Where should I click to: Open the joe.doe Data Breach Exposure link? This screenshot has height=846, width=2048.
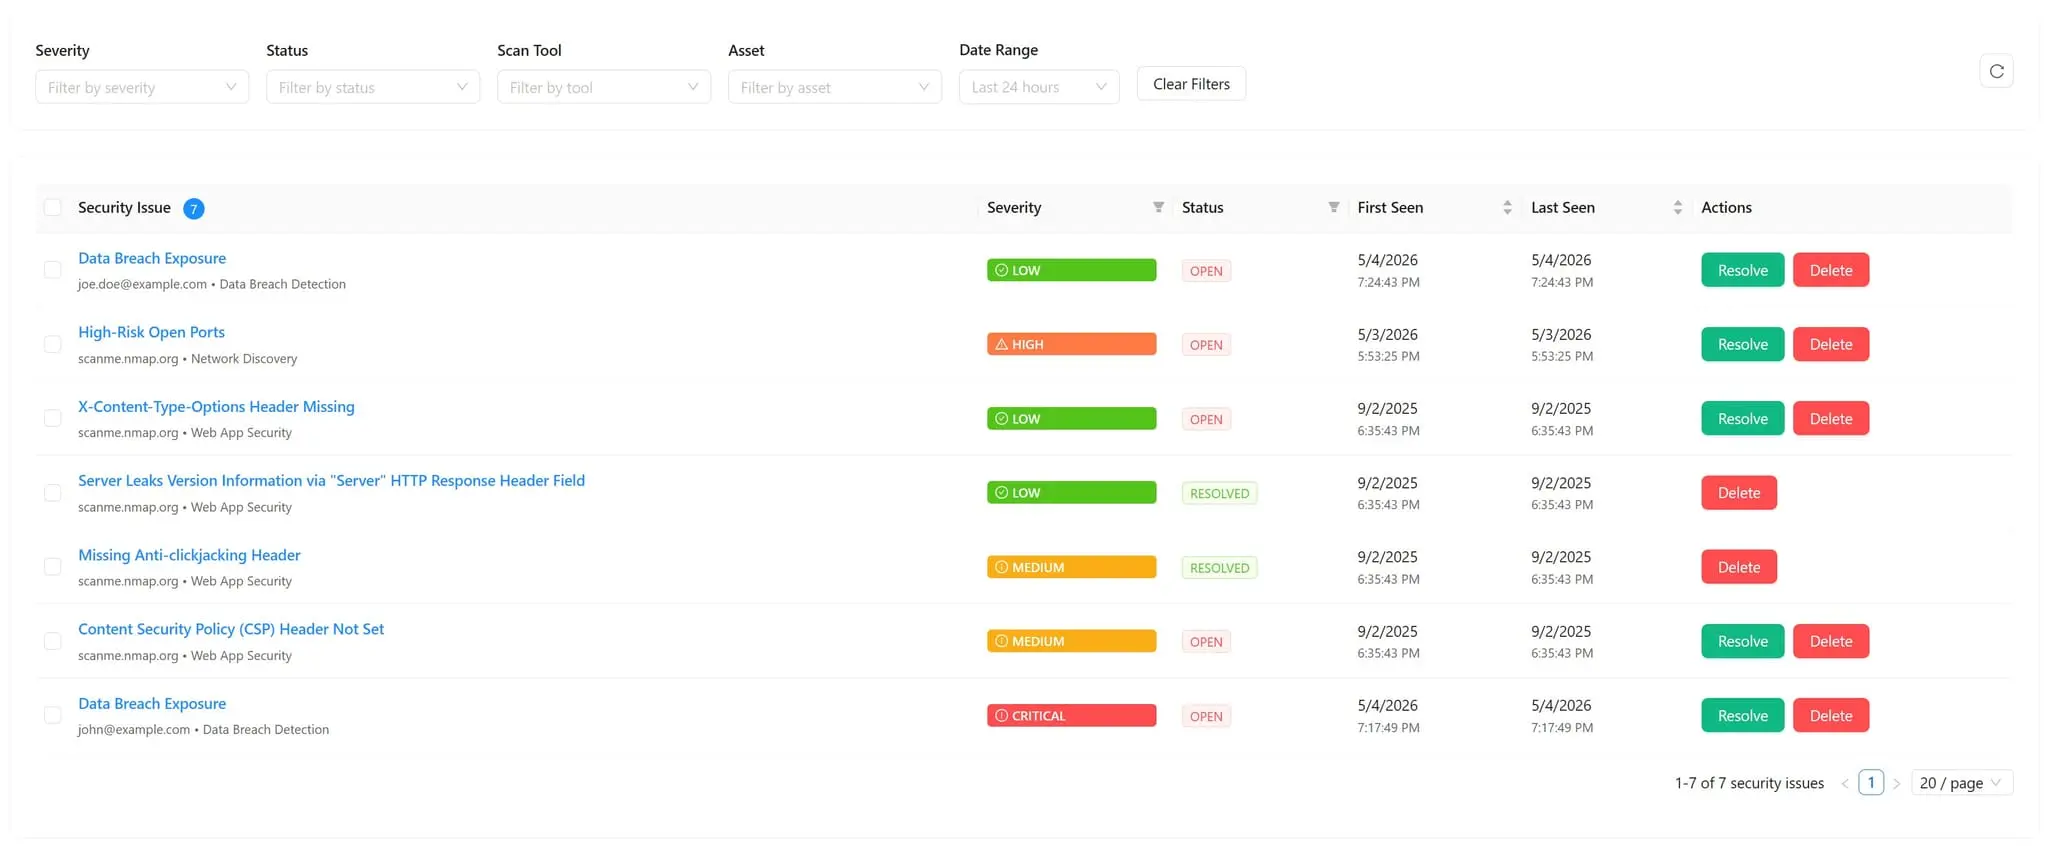(x=152, y=258)
